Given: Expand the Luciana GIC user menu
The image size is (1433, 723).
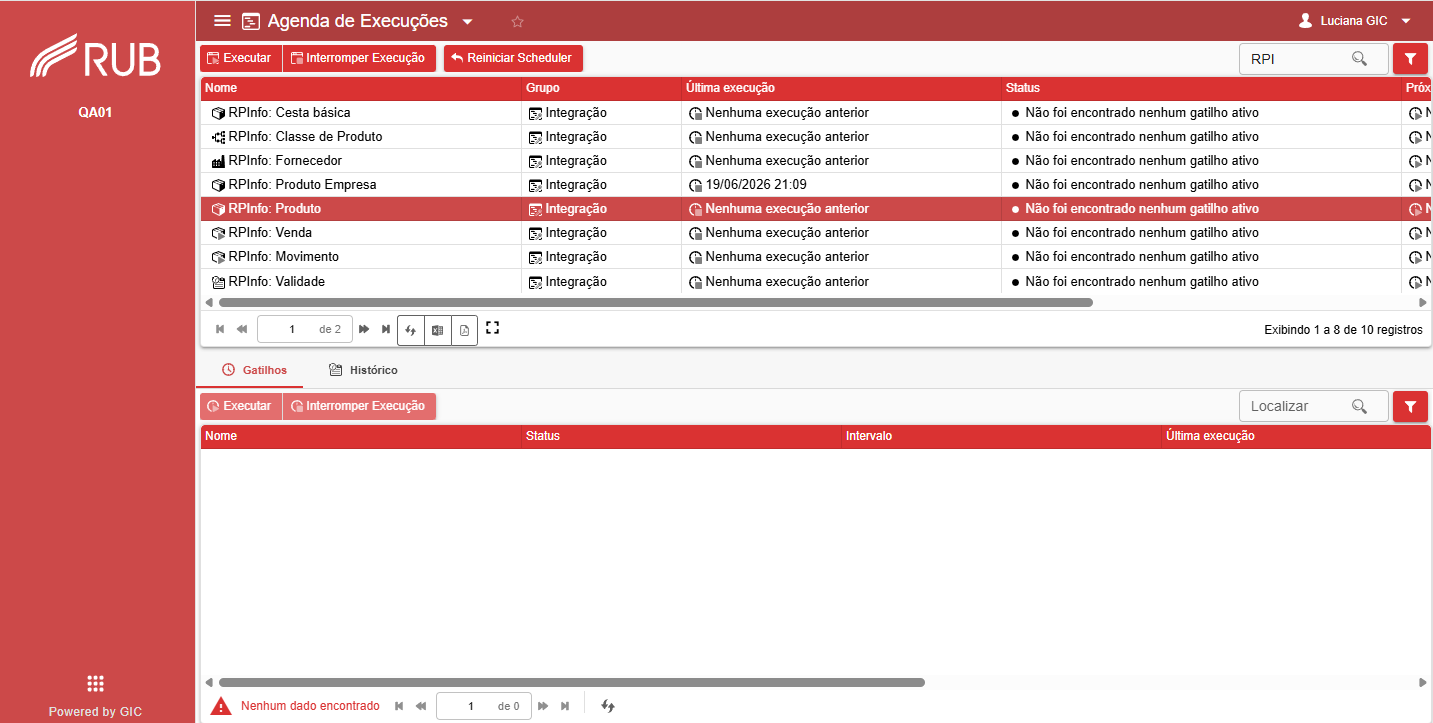Looking at the screenshot, I should click(1406, 21).
